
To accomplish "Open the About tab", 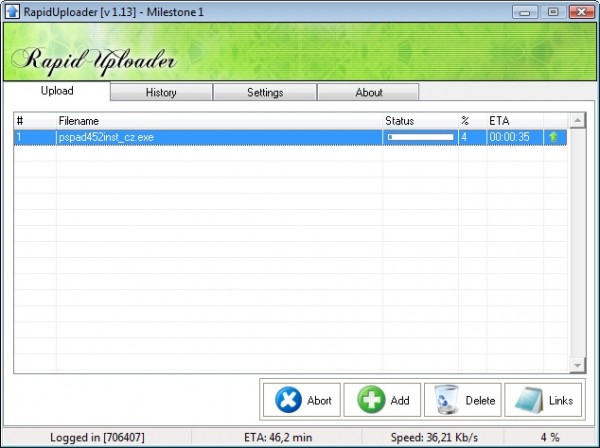I will [x=368, y=92].
